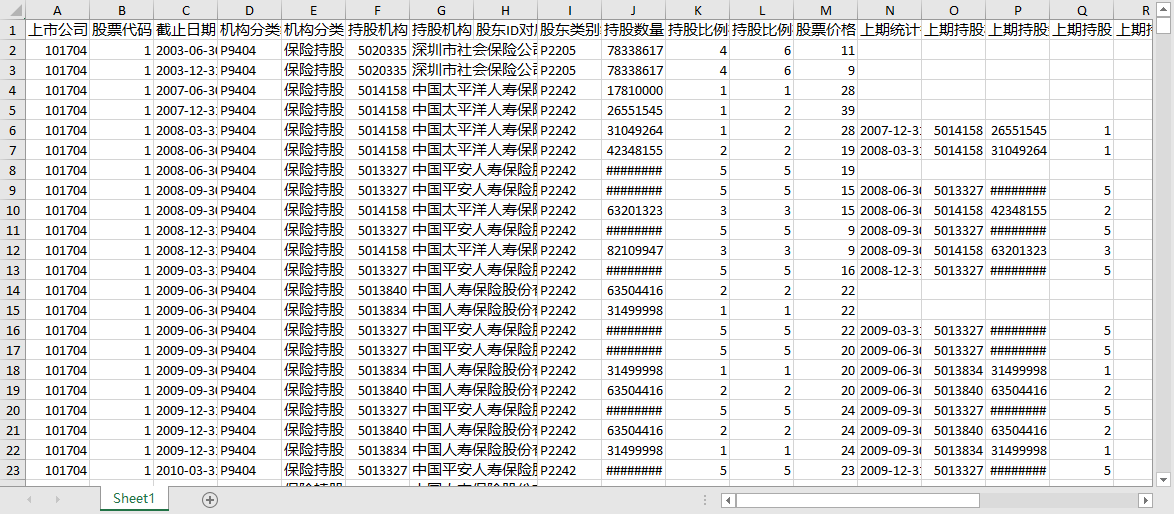This screenshot has width=1174, height=514.
Task: Select header cell '股票代码' in B1
Action: pyautogui.click(x=121, y=30)
